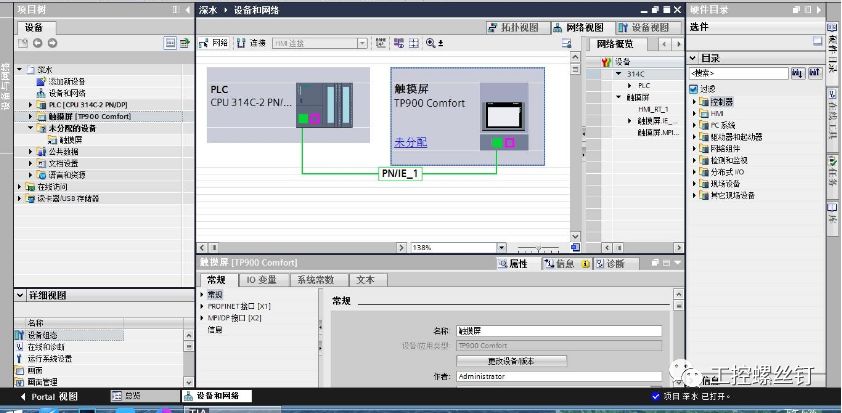Toggle the project tree overview display icon
842x413 pixels.
click(170, 44)
